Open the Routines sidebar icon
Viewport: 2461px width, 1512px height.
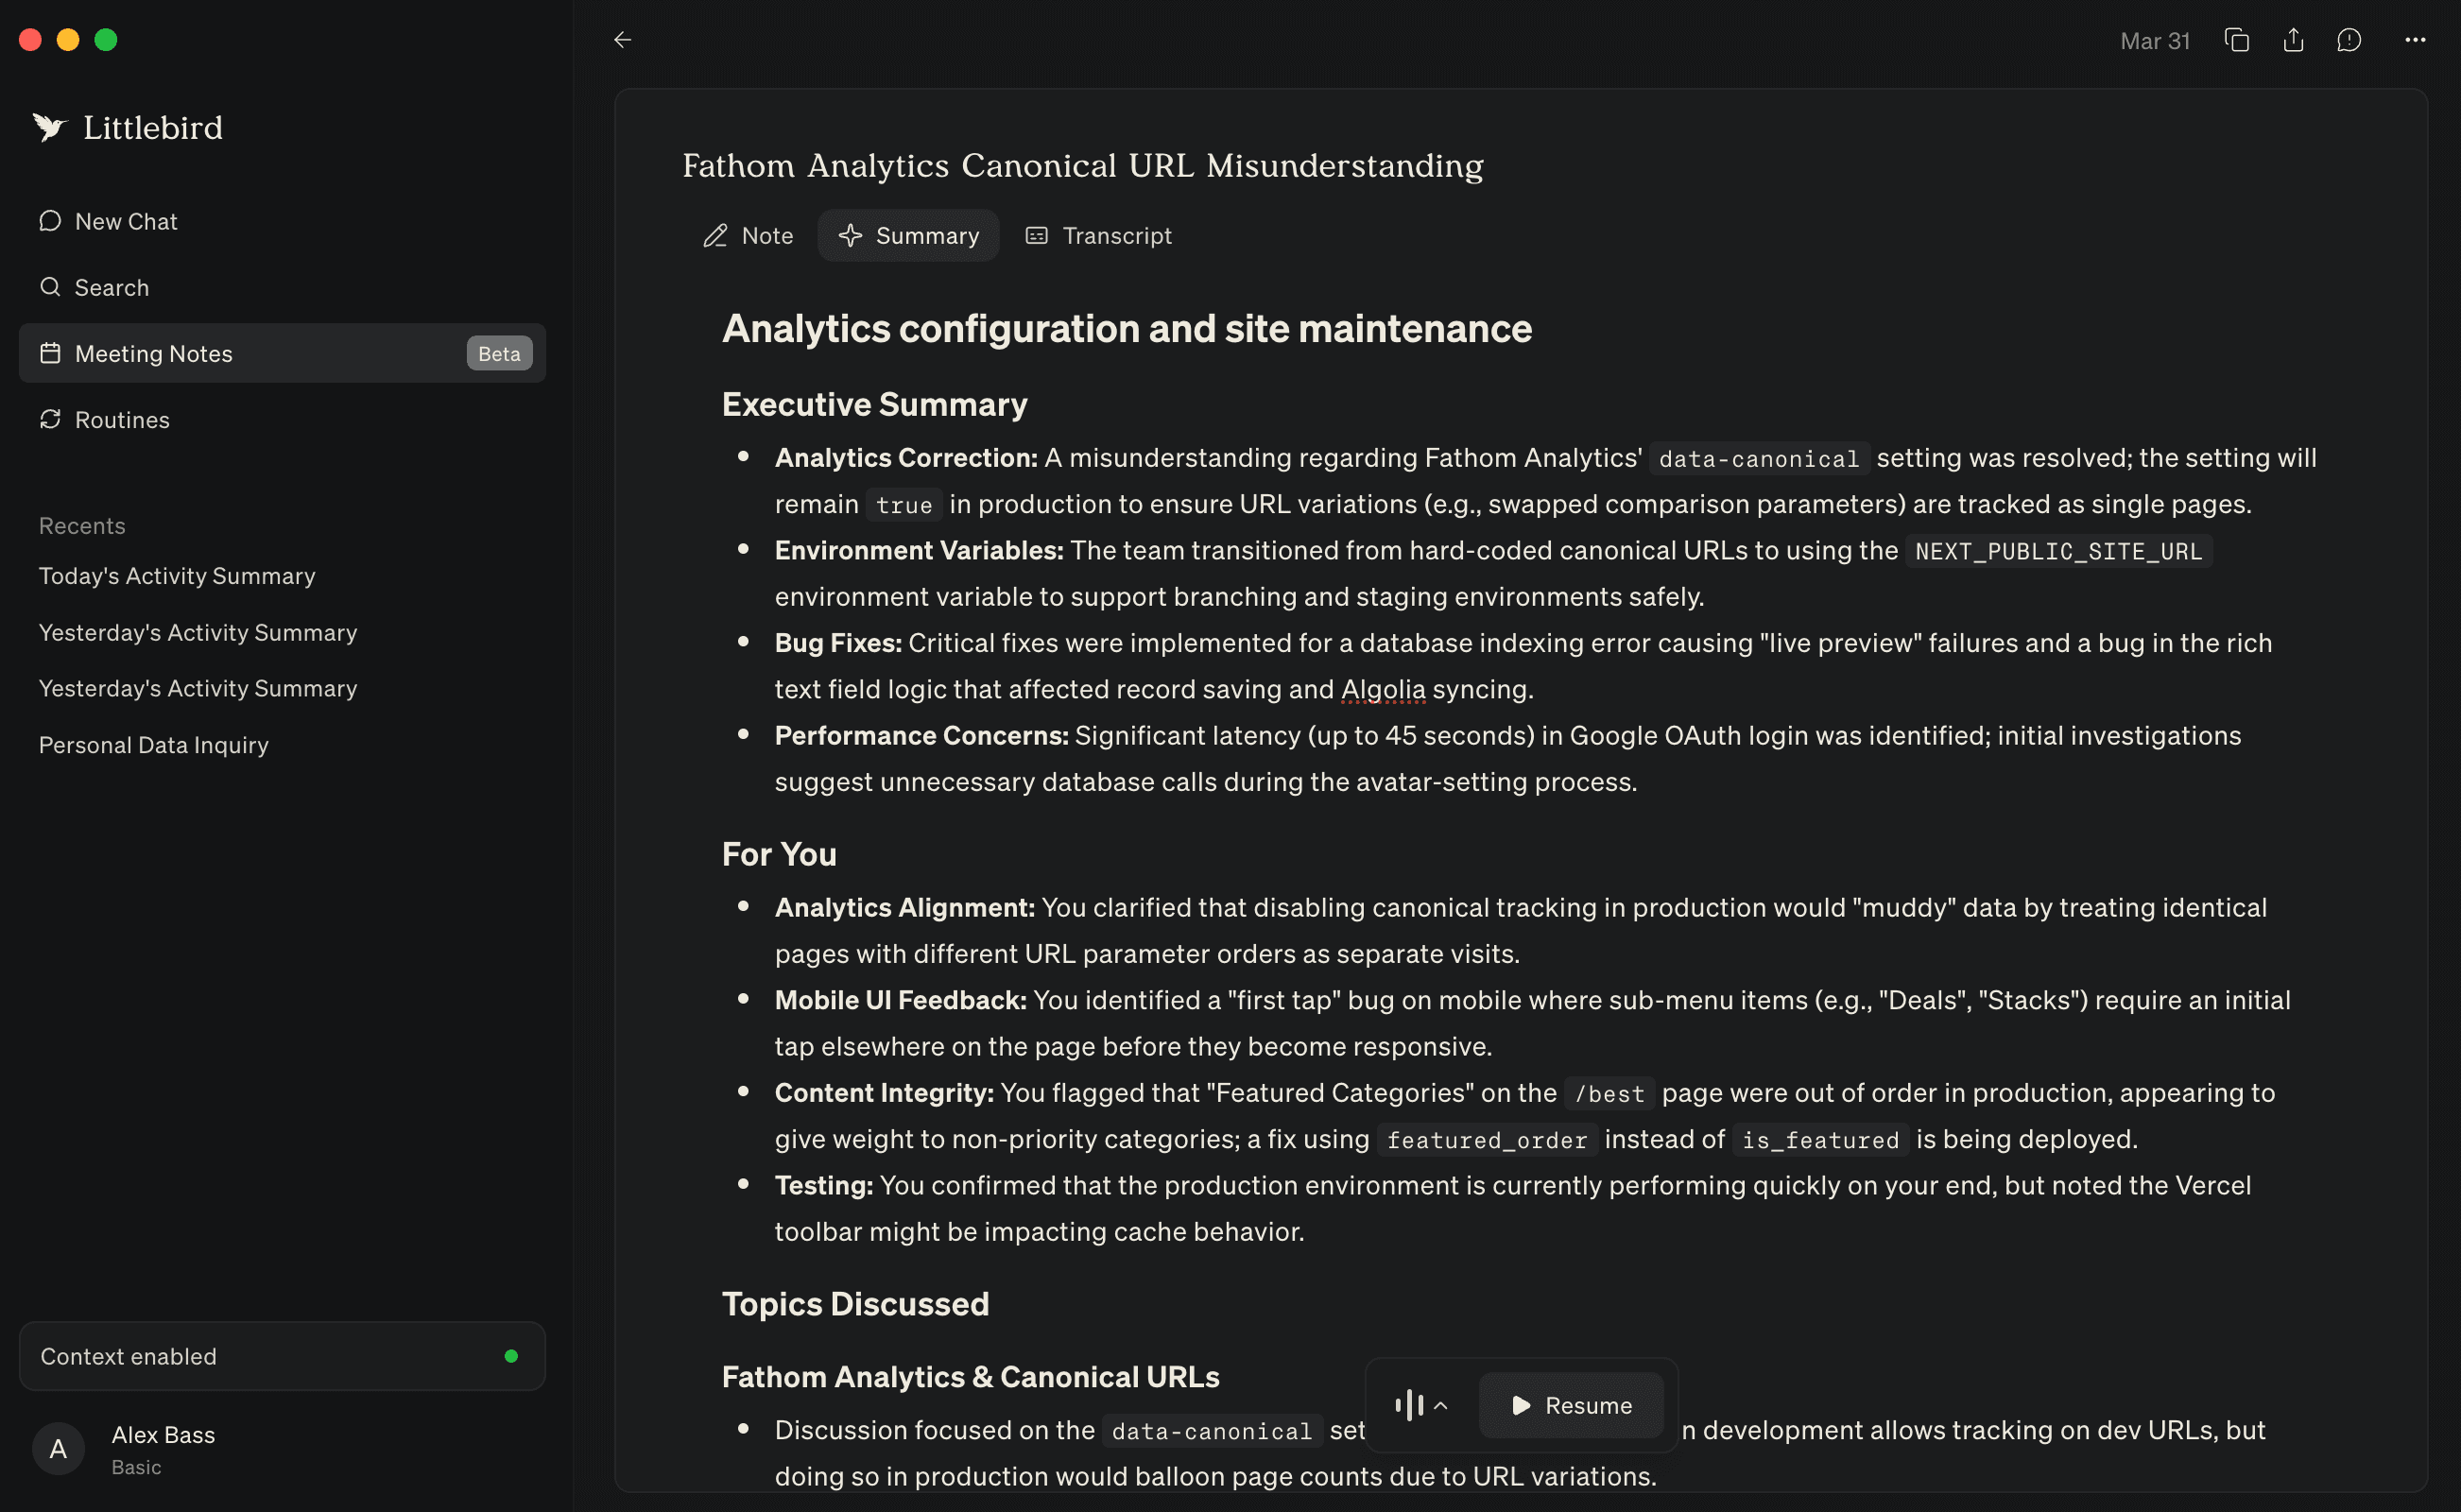click(50, 419)
